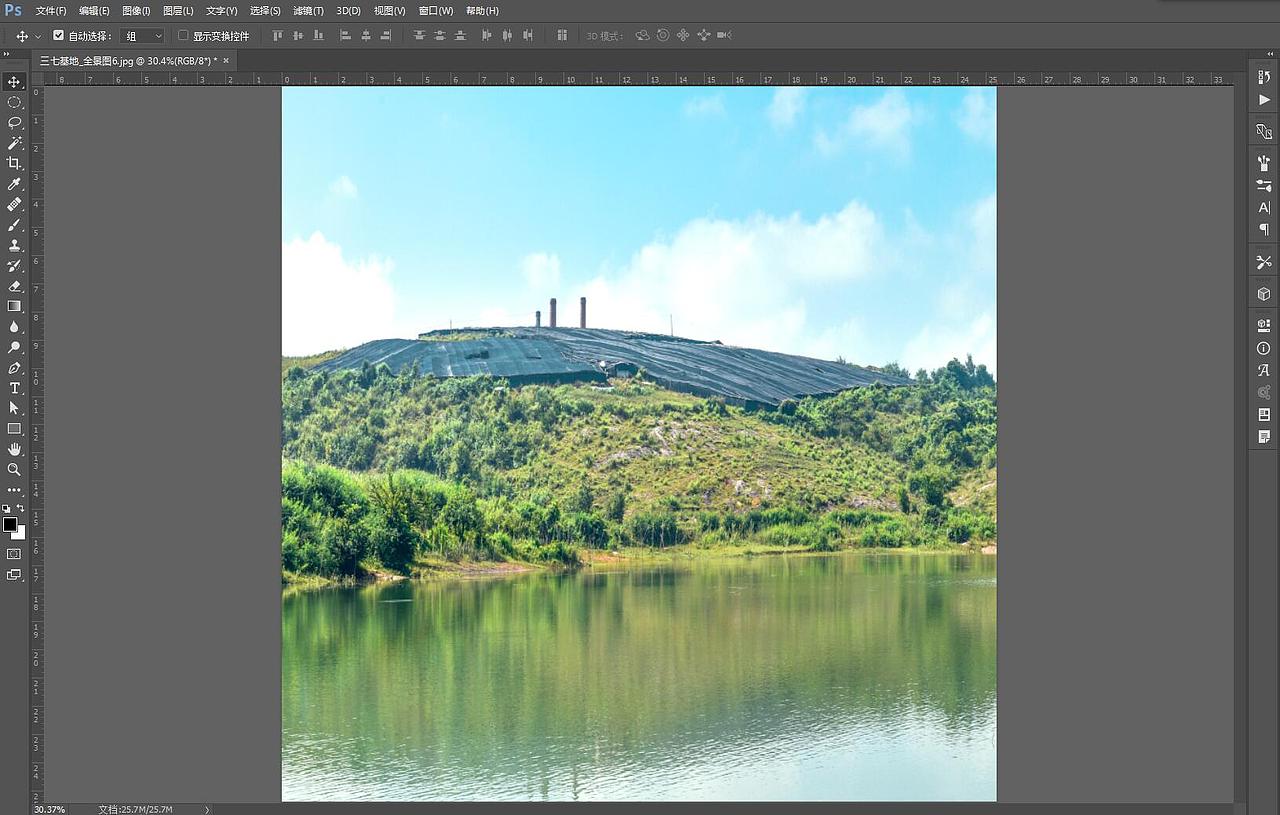This screenshot has height=815, width=1280.
Task: Reset default foreground and background colors
Action: (6, 509)
